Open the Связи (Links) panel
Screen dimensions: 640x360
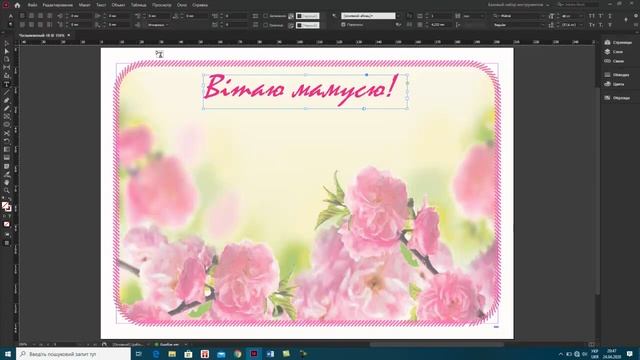coord(614,61)
